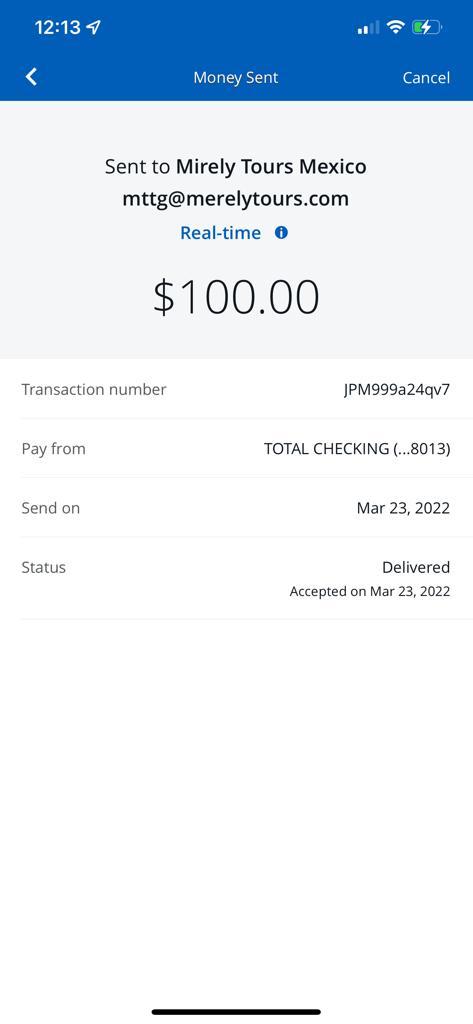The width and height of the screenshot is (473, 1024).
Task: Tap the Wi-Fi icon in status bar
Action: (x=395, y=27)
